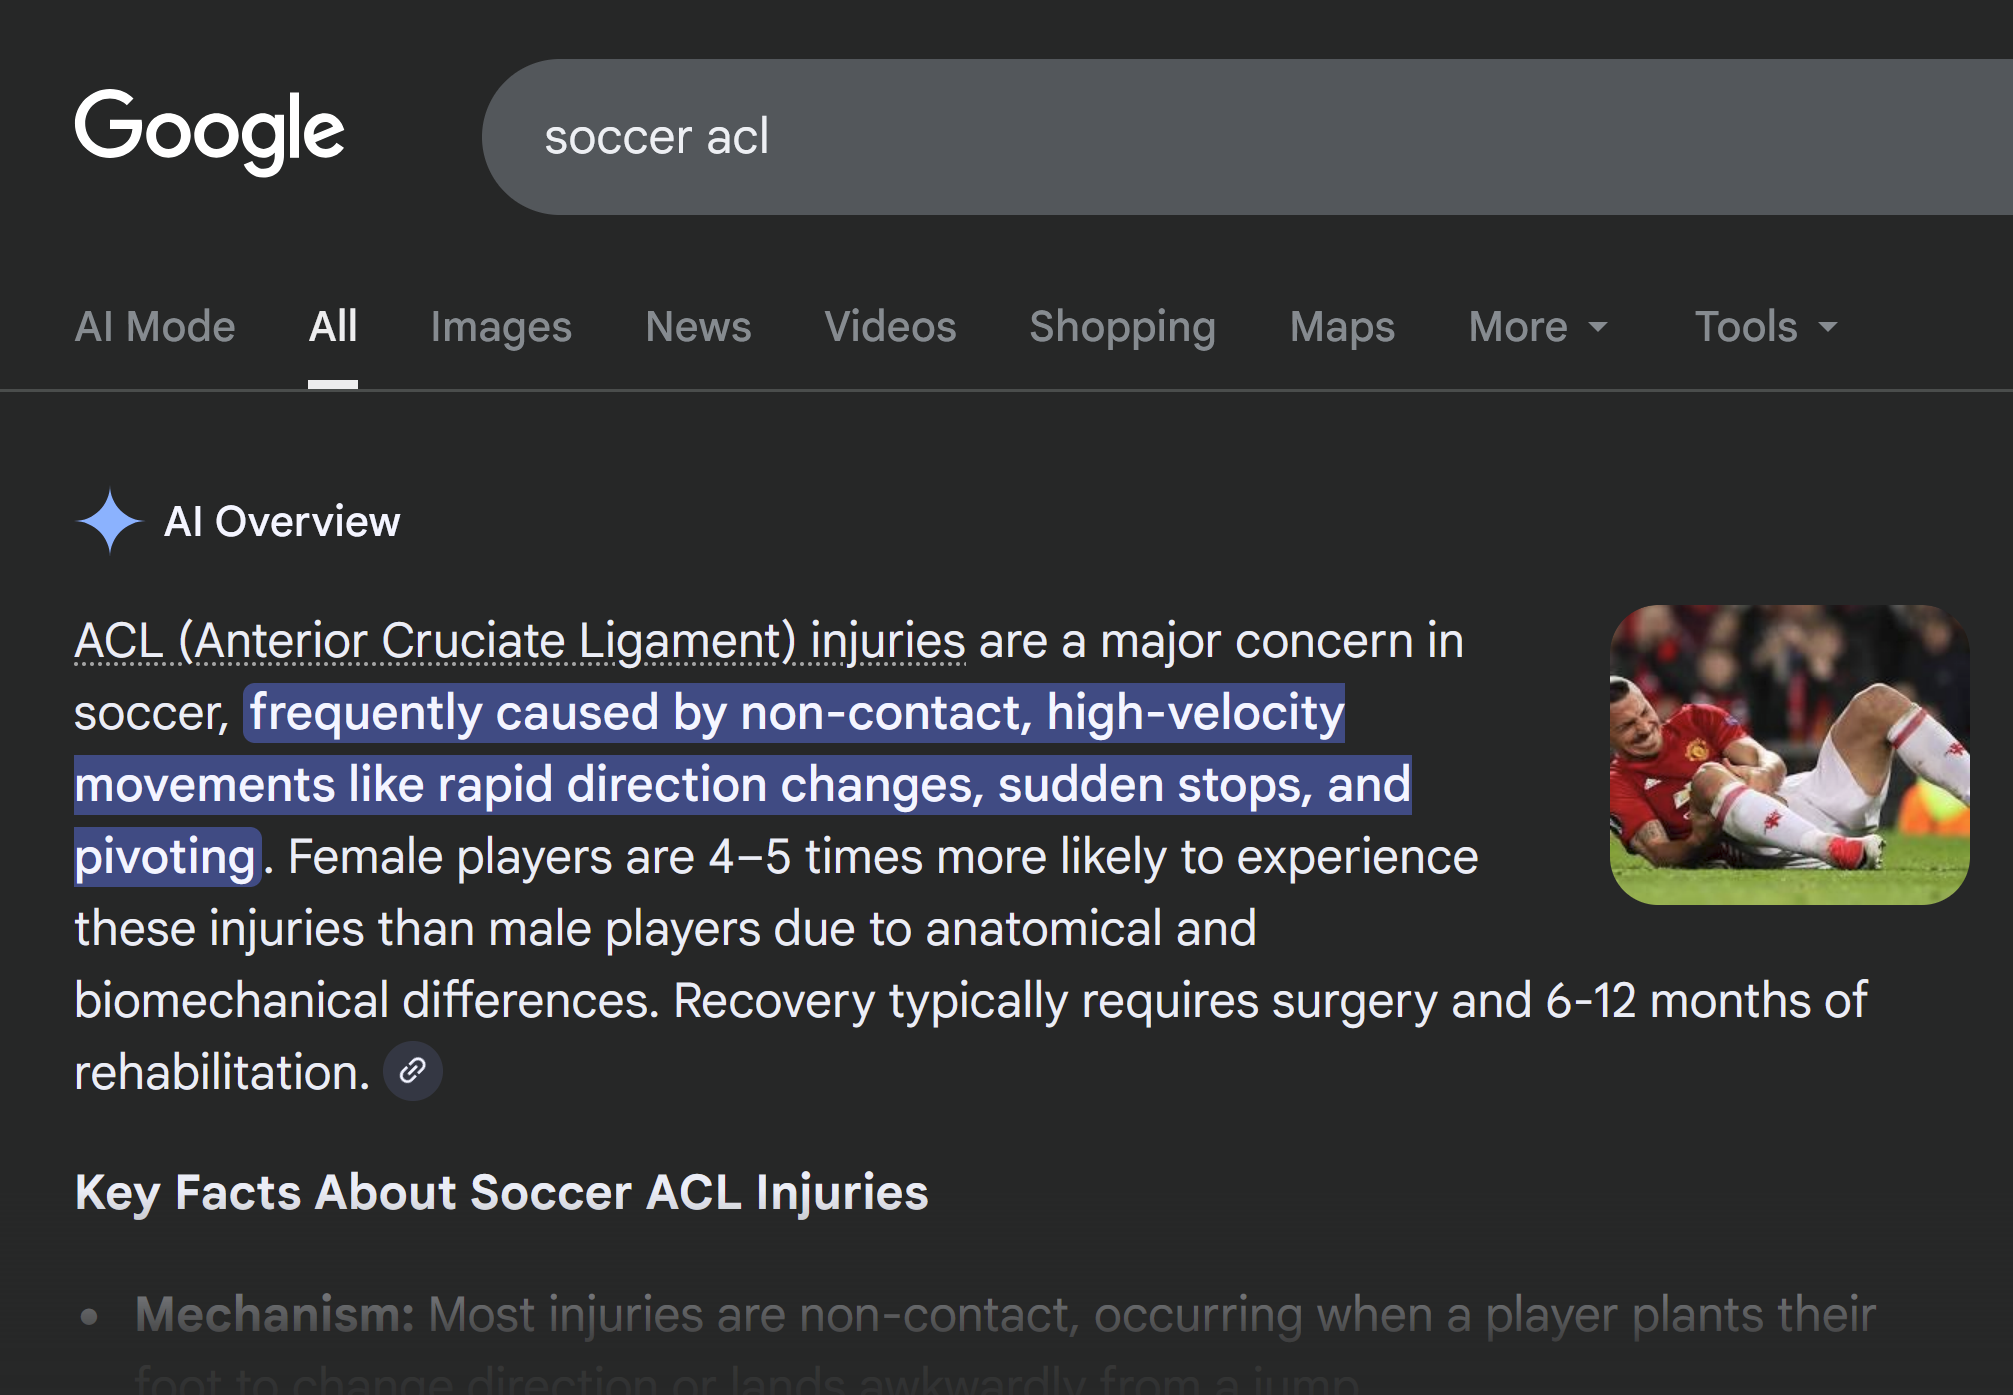Open the More dropdown arrow
Viewport: 2013px width, 1395px height.
coord(1598,327)
